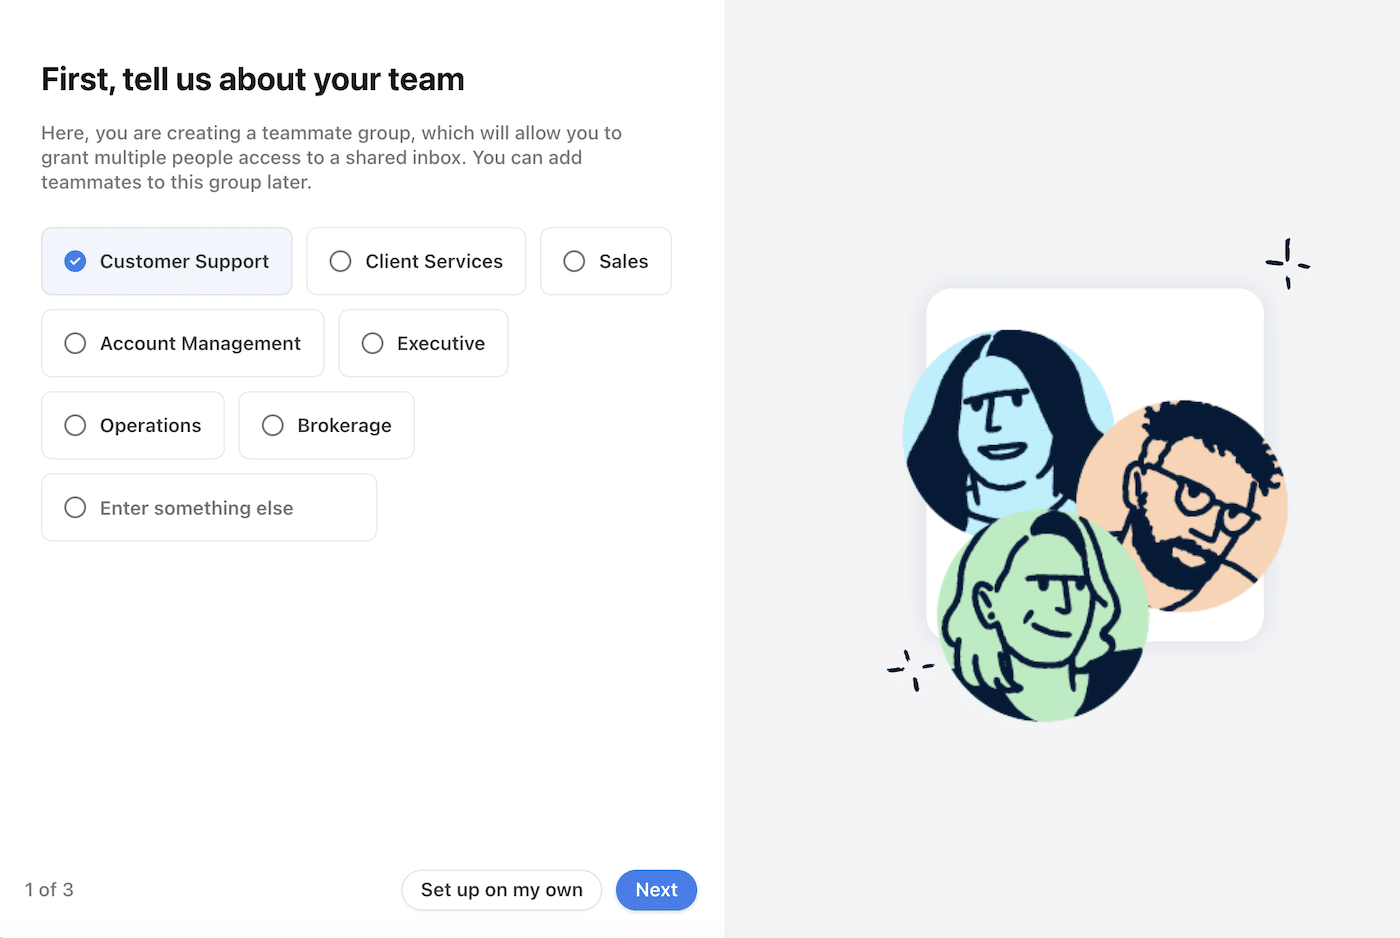The height and width of the screenshot is (938, 1400).
Task: Click the radio circle next to Brokerage
Action: [272, 425]
